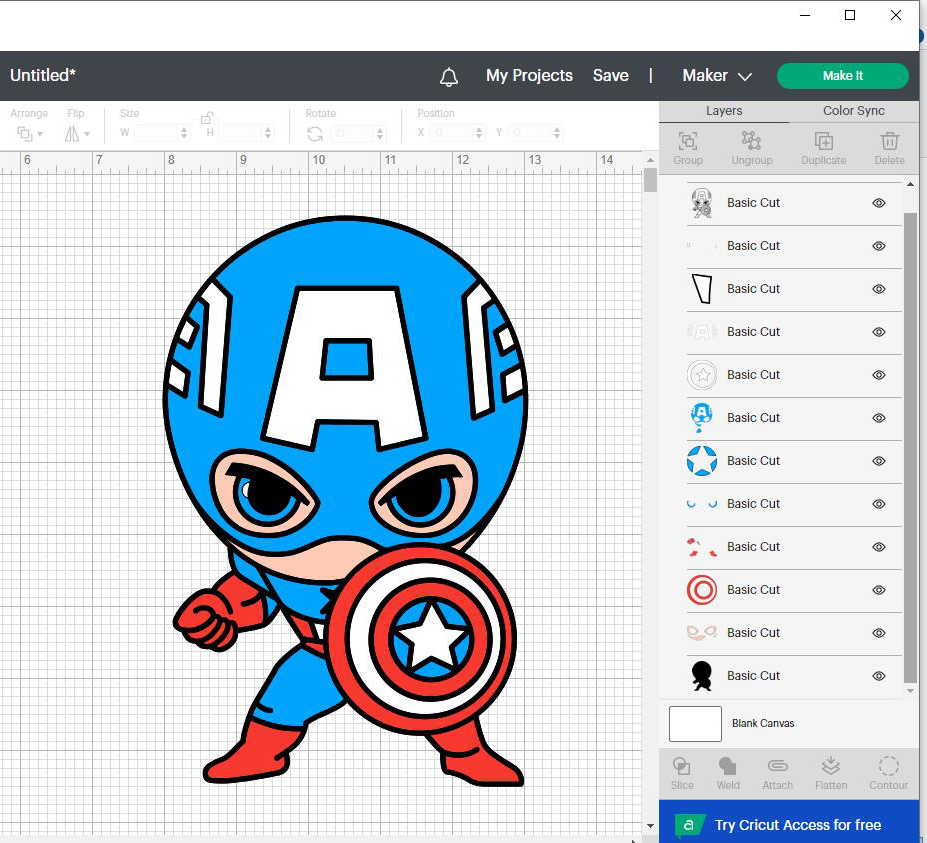Select the blue body layer thumbnail
Viewport: 927px width, 843px height.
[x=702, y=418]
